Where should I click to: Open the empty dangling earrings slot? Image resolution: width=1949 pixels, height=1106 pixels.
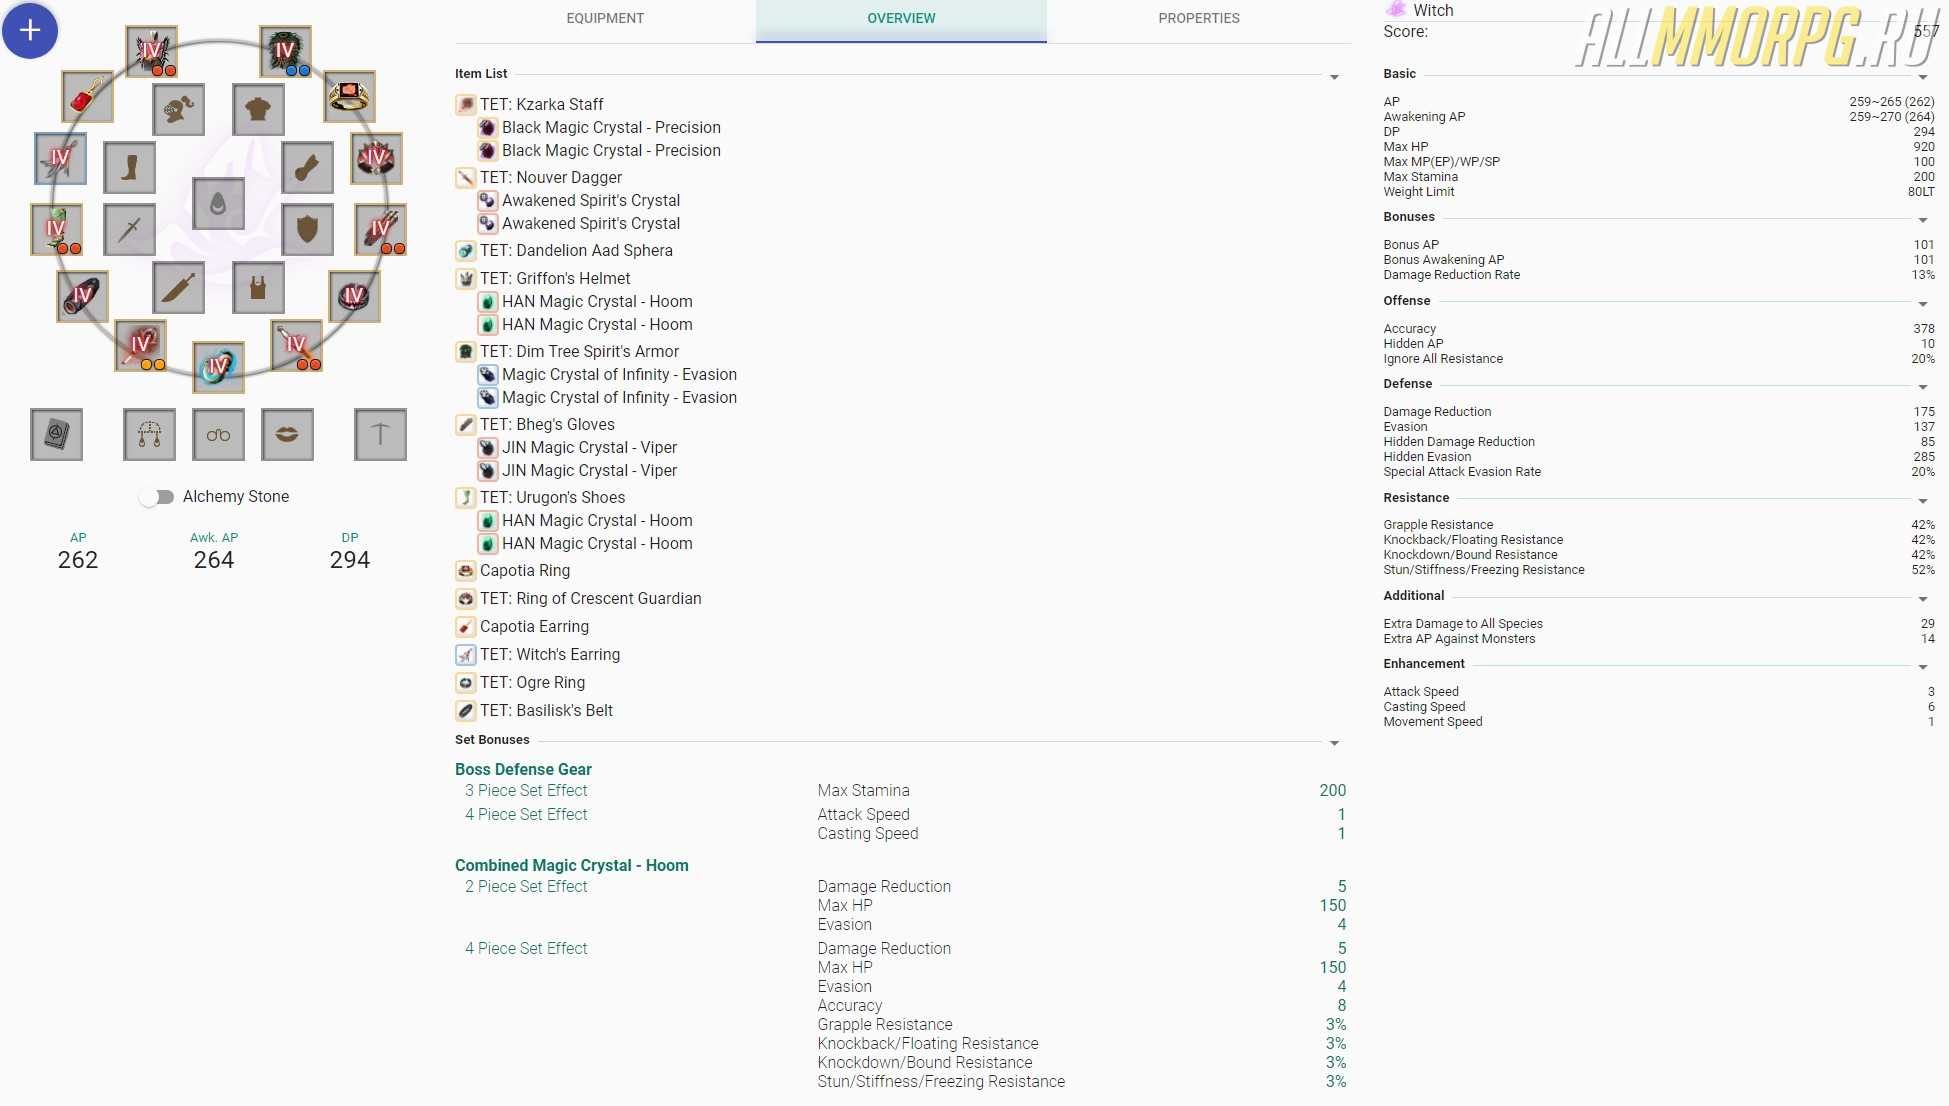149,434
